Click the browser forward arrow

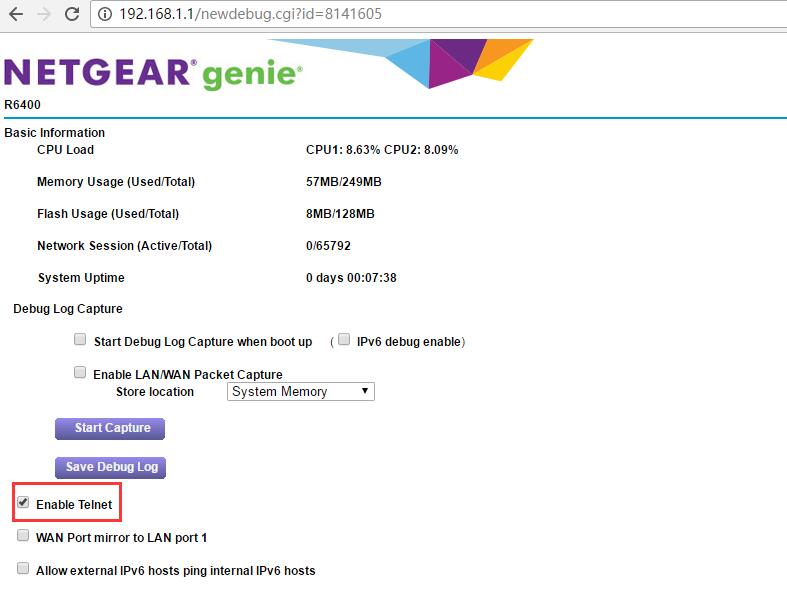pos(43,15)
